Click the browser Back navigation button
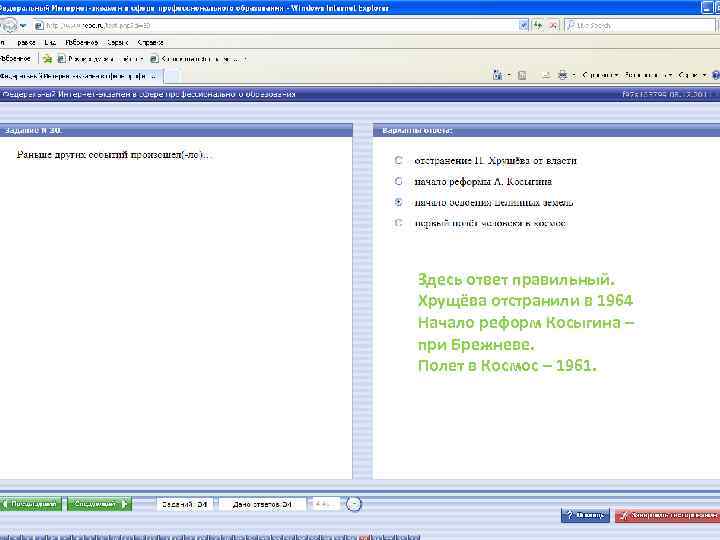Viewport: 720px width, 540px height. click(x=9, y=25)
